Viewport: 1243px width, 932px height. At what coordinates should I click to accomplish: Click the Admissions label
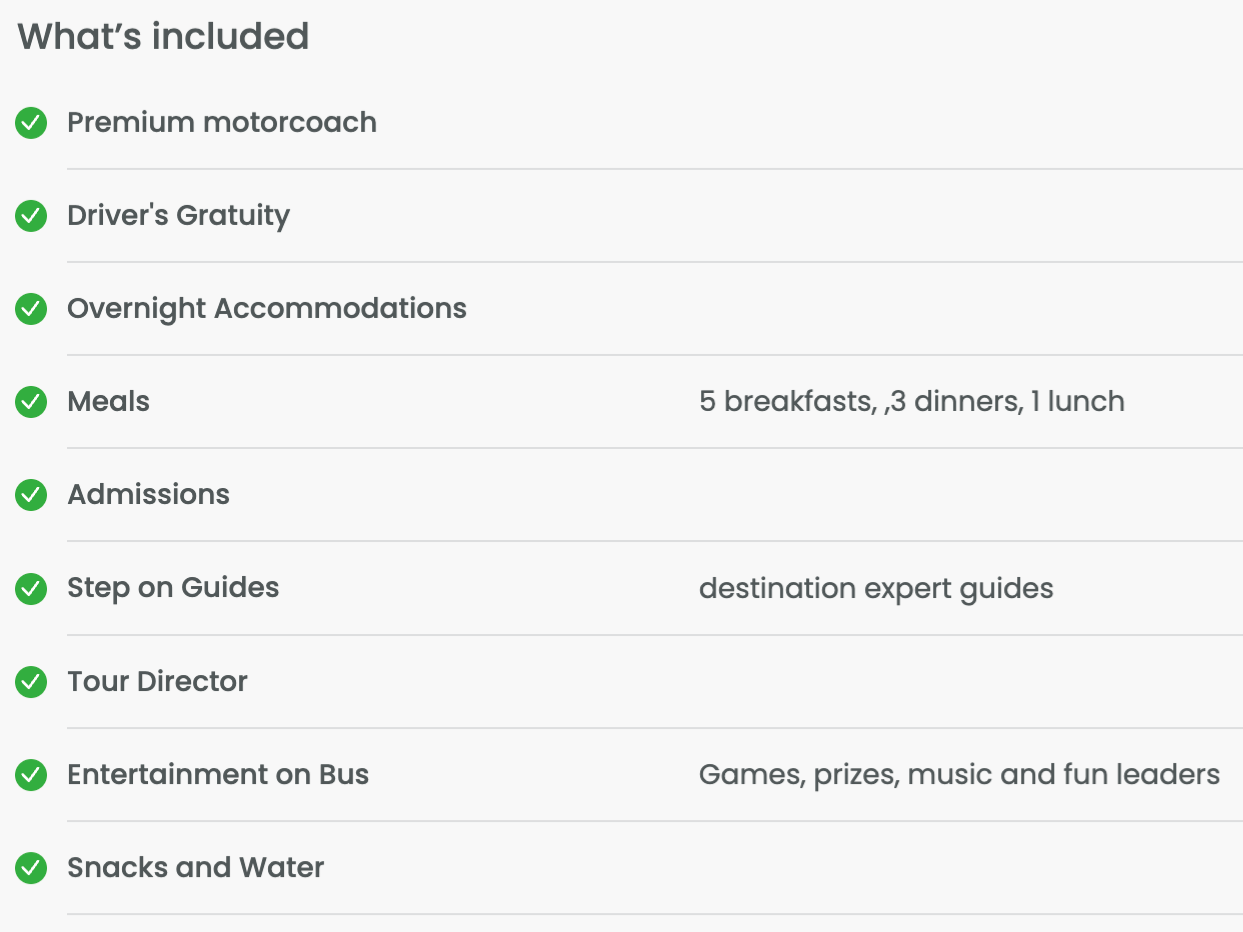pyautogui.click(x=148, y=495)
